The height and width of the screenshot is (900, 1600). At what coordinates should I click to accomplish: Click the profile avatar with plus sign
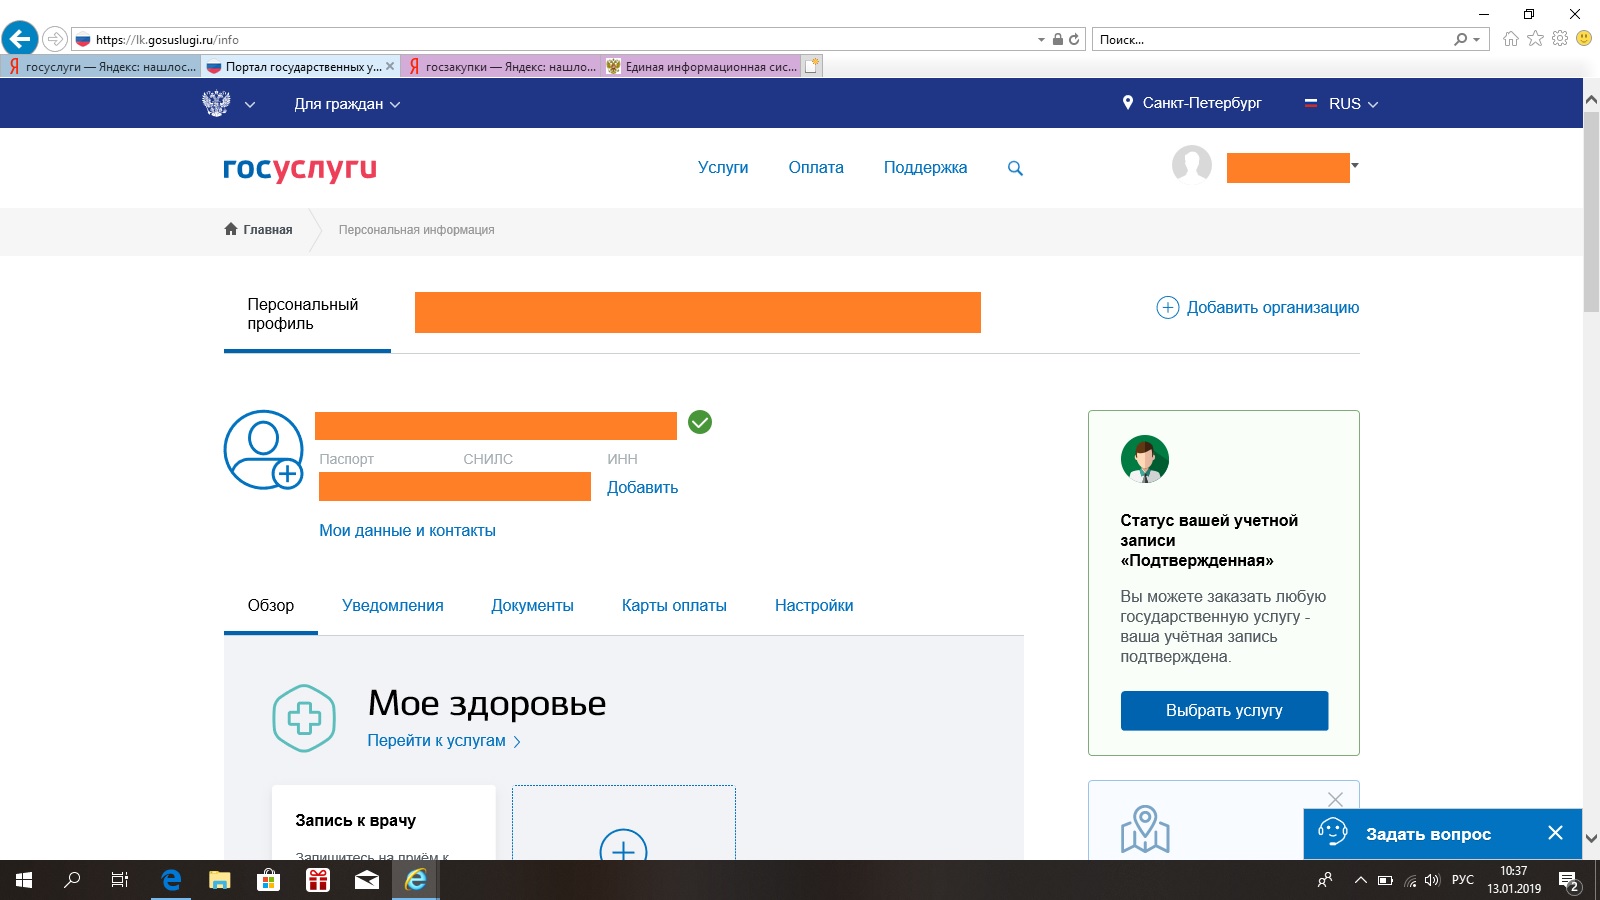click(263, 450)
